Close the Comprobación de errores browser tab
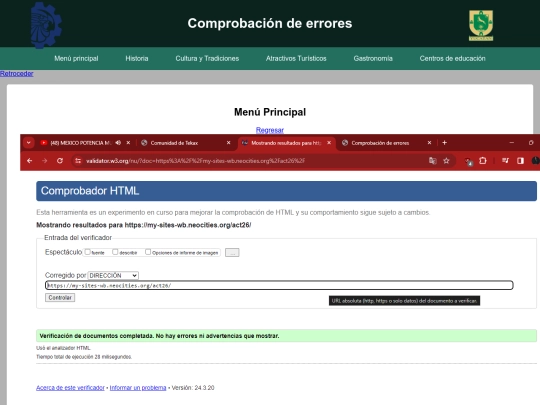This screenshot has height=405, width=540. [x=429, y=143]
